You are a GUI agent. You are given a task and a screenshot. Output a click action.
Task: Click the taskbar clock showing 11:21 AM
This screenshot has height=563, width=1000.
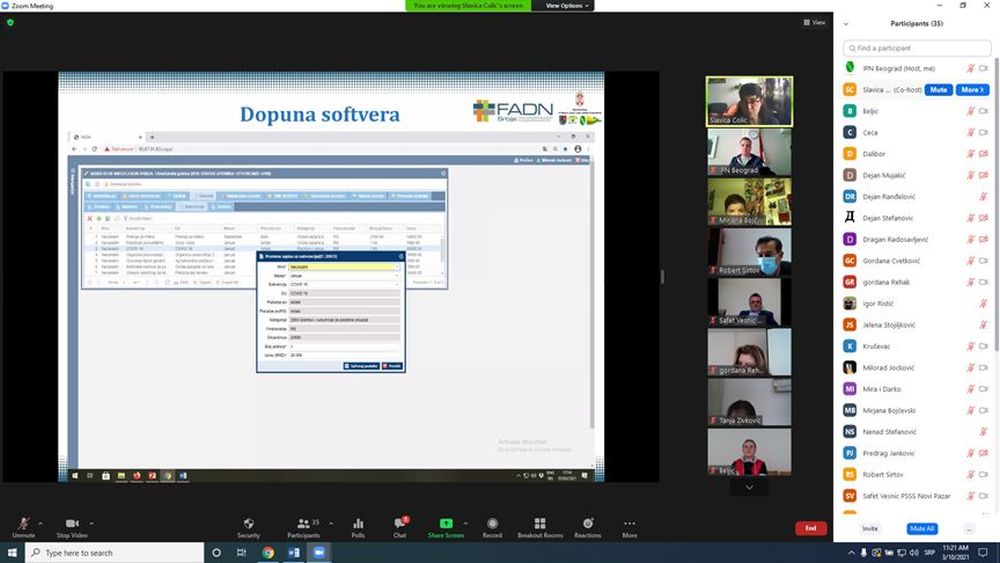point(955,552)
